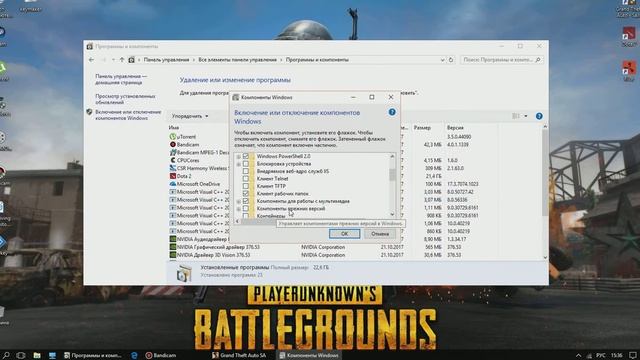
Task: Go up one level with the up arrow
Action: [x=122, y=60]
